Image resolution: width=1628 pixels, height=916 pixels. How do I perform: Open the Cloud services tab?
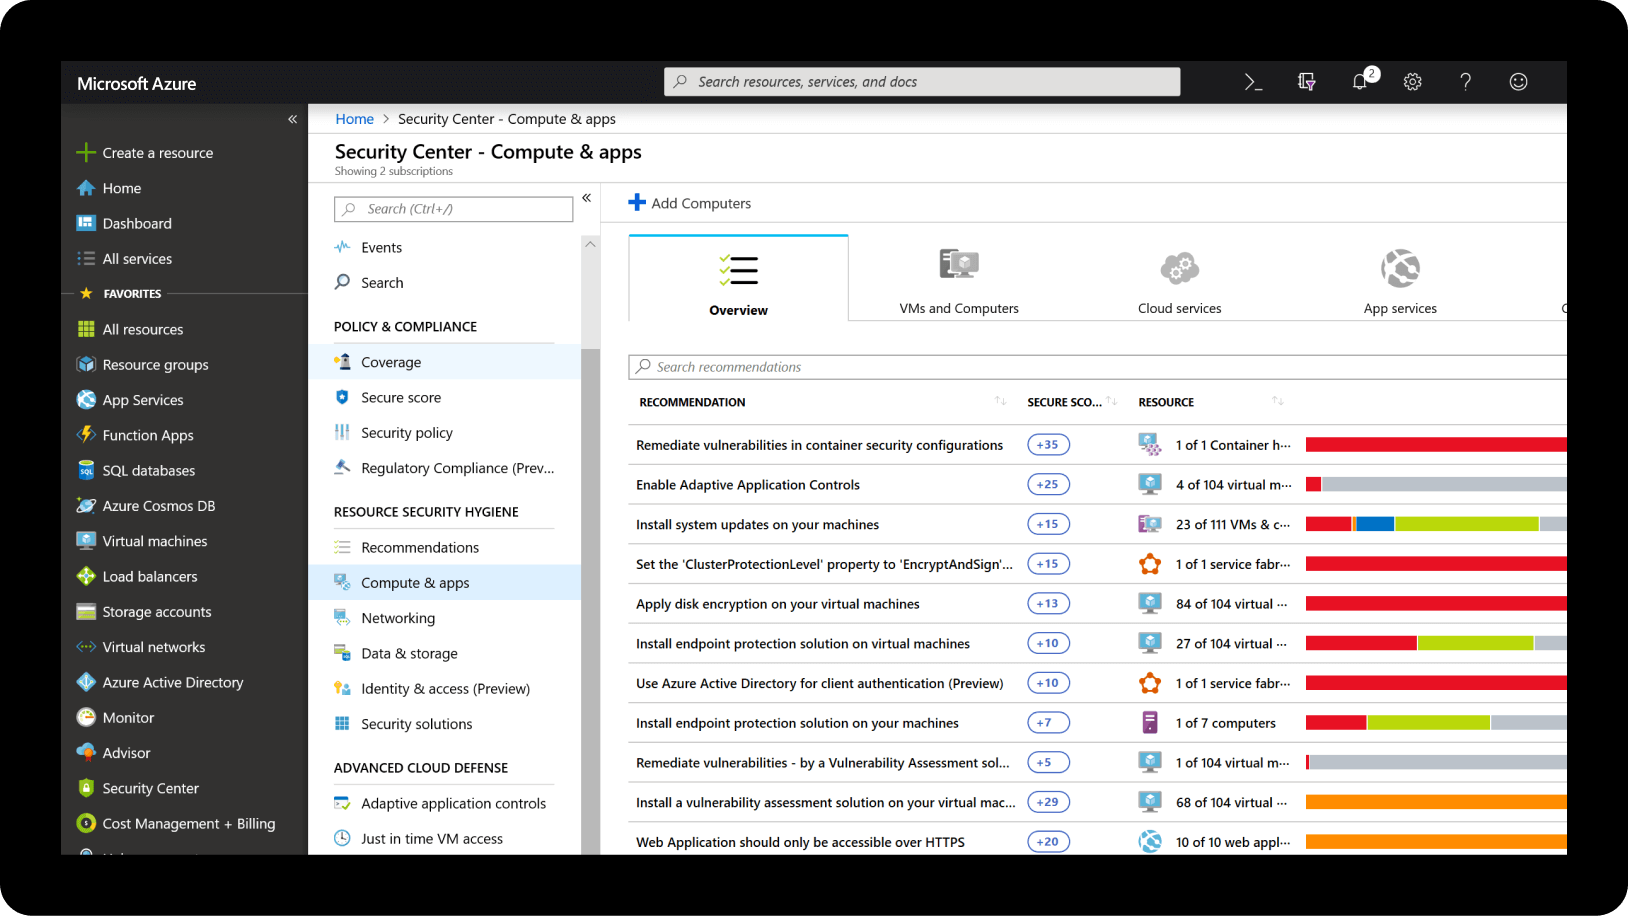click(1179, 278)
